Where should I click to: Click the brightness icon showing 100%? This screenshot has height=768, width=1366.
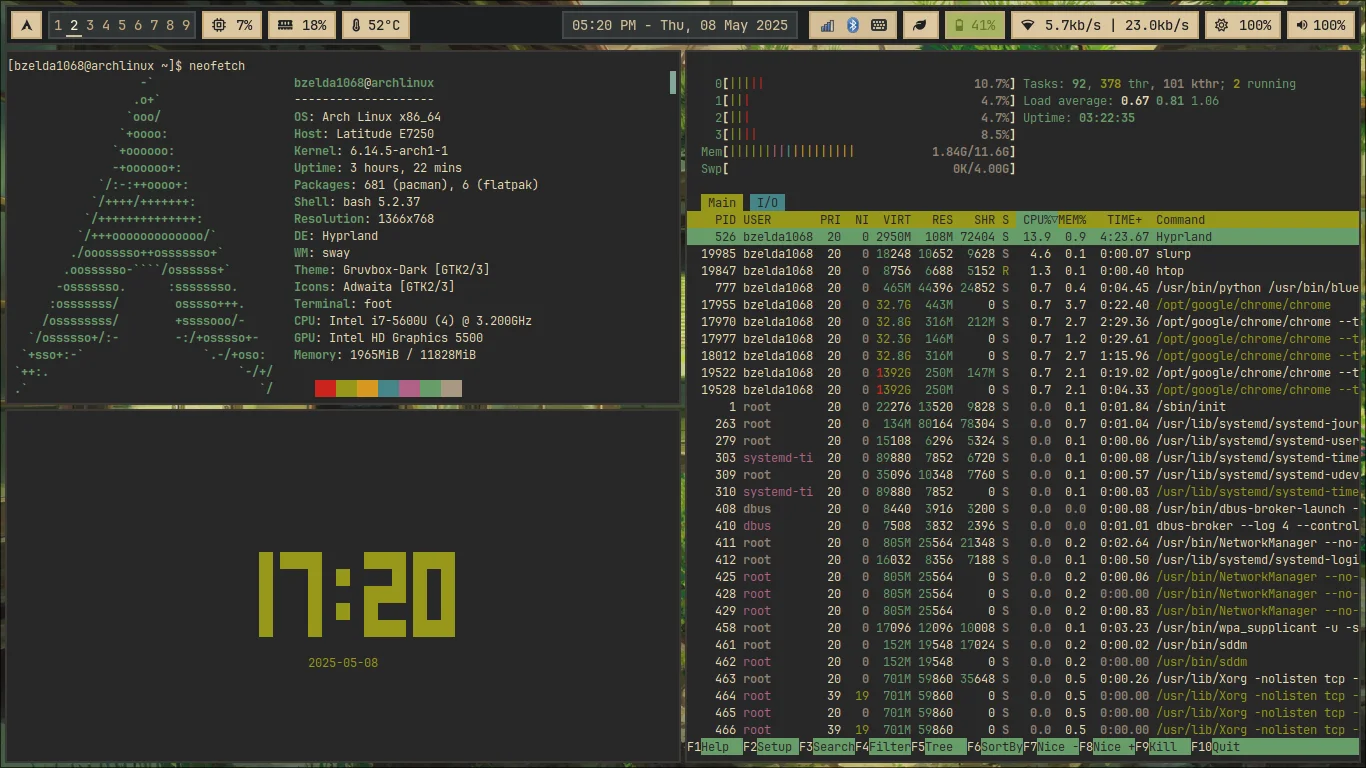click(x=1221, y=25)
